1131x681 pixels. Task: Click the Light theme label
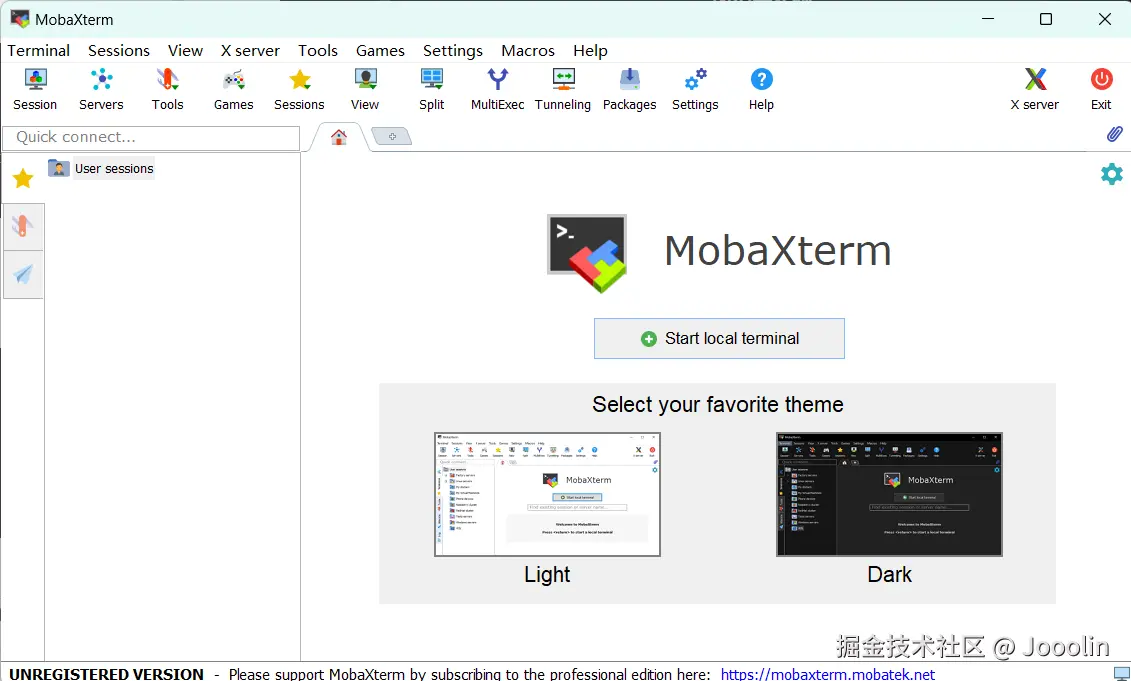547,574
